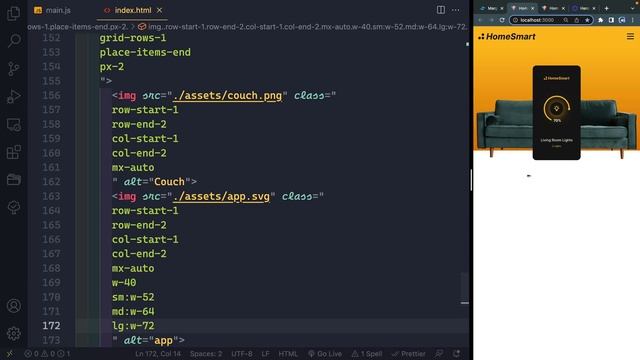Image resolution: width=640 pixels, height=360 pixels.
Task: Open a new browser tab
Action: [607, 8]
